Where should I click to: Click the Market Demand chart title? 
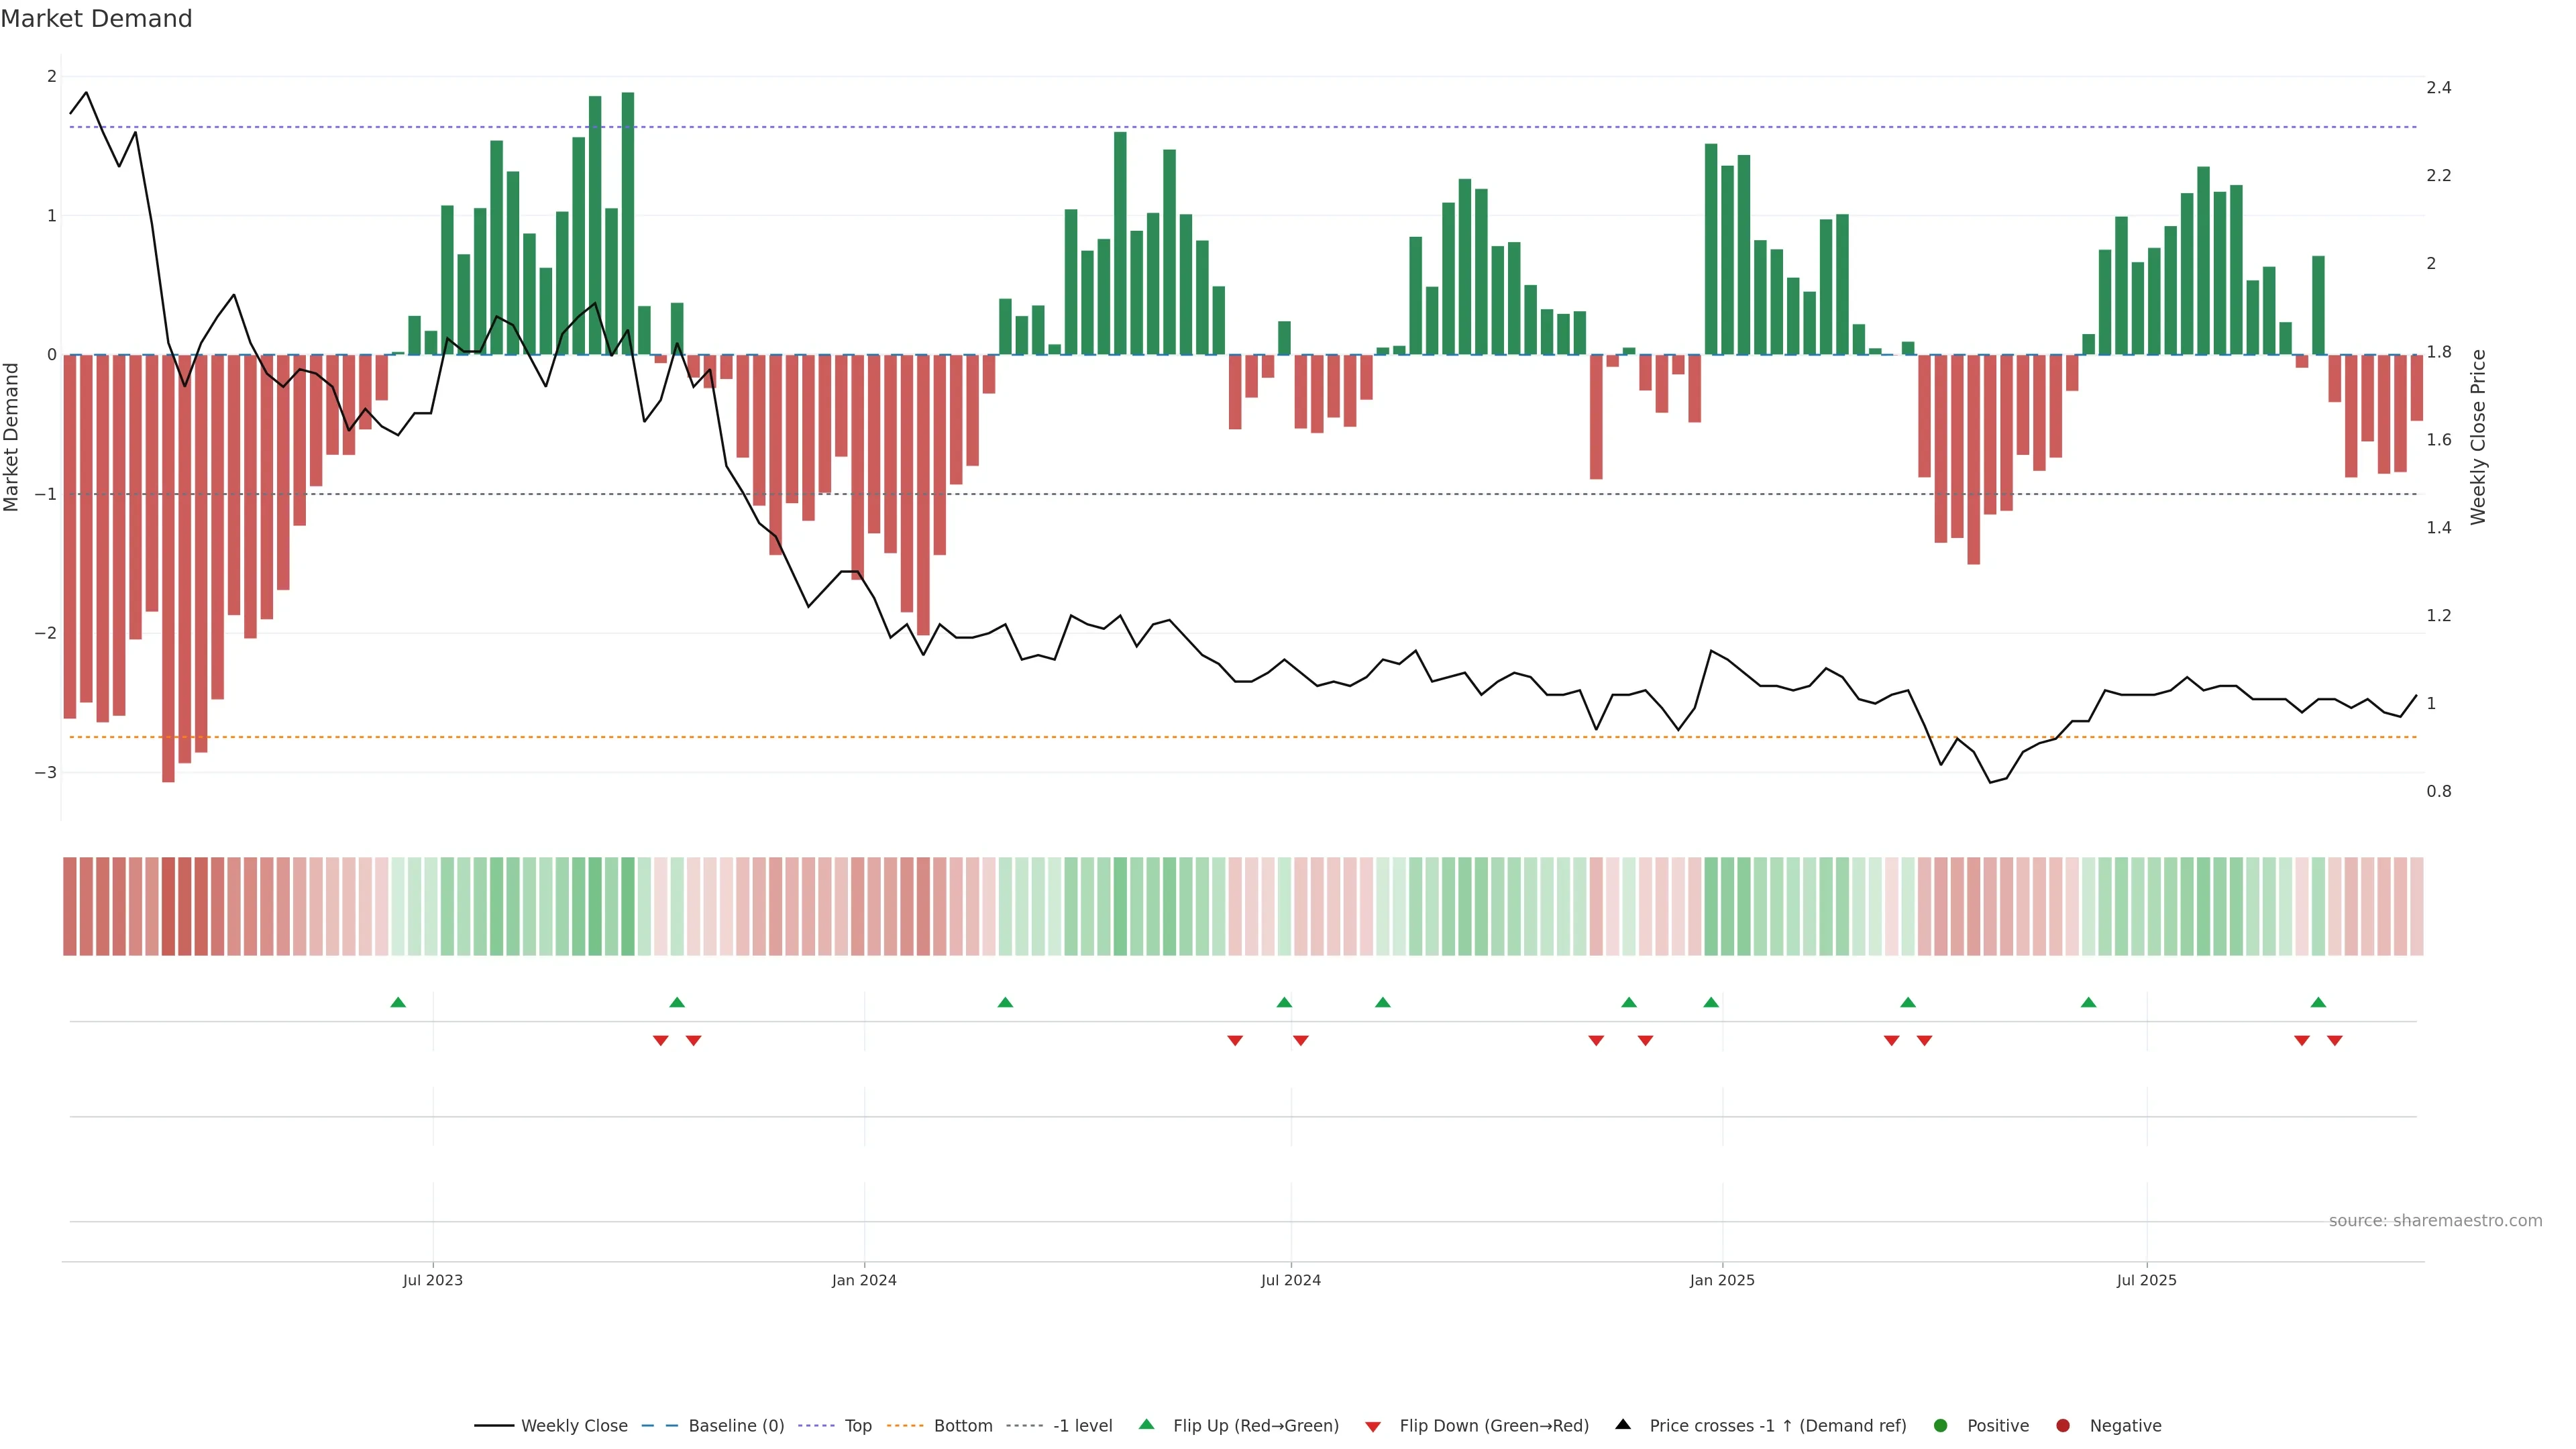click(96, 19)
